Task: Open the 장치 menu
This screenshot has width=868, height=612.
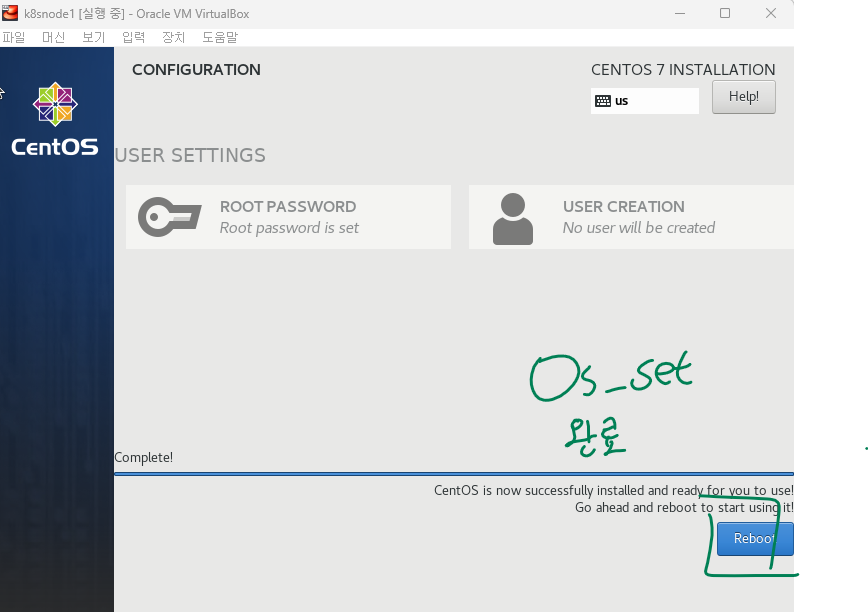Action: [x=173, y=37]
